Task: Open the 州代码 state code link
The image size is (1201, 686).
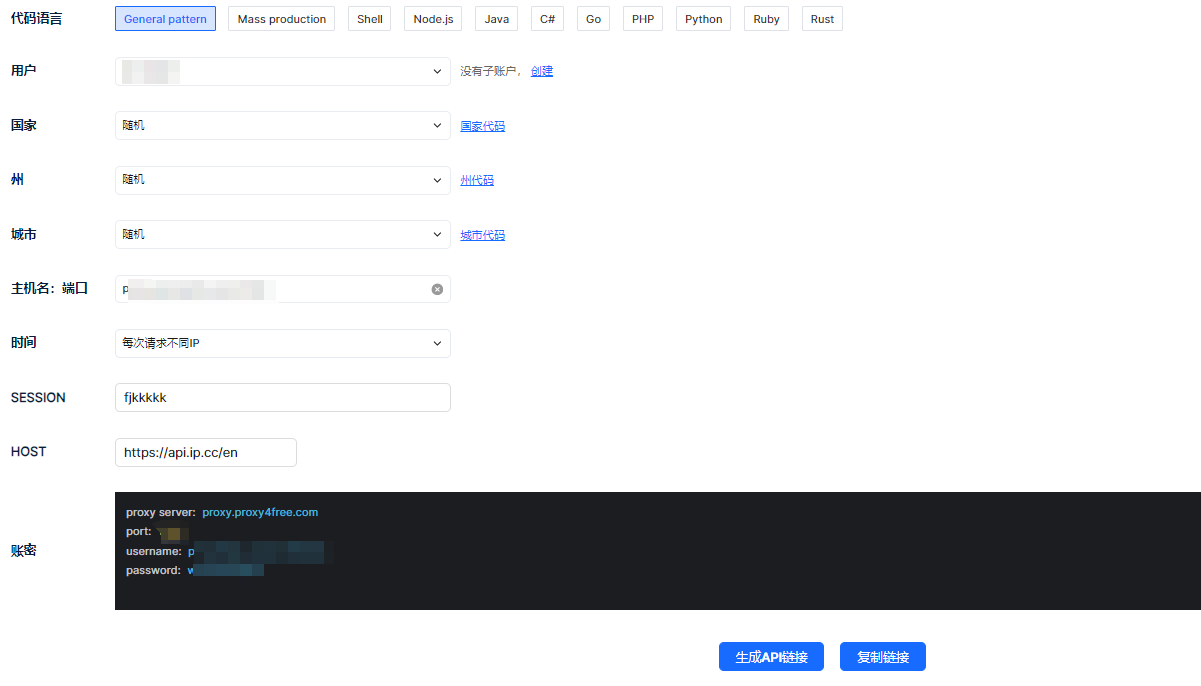Action: pos(477,180)
